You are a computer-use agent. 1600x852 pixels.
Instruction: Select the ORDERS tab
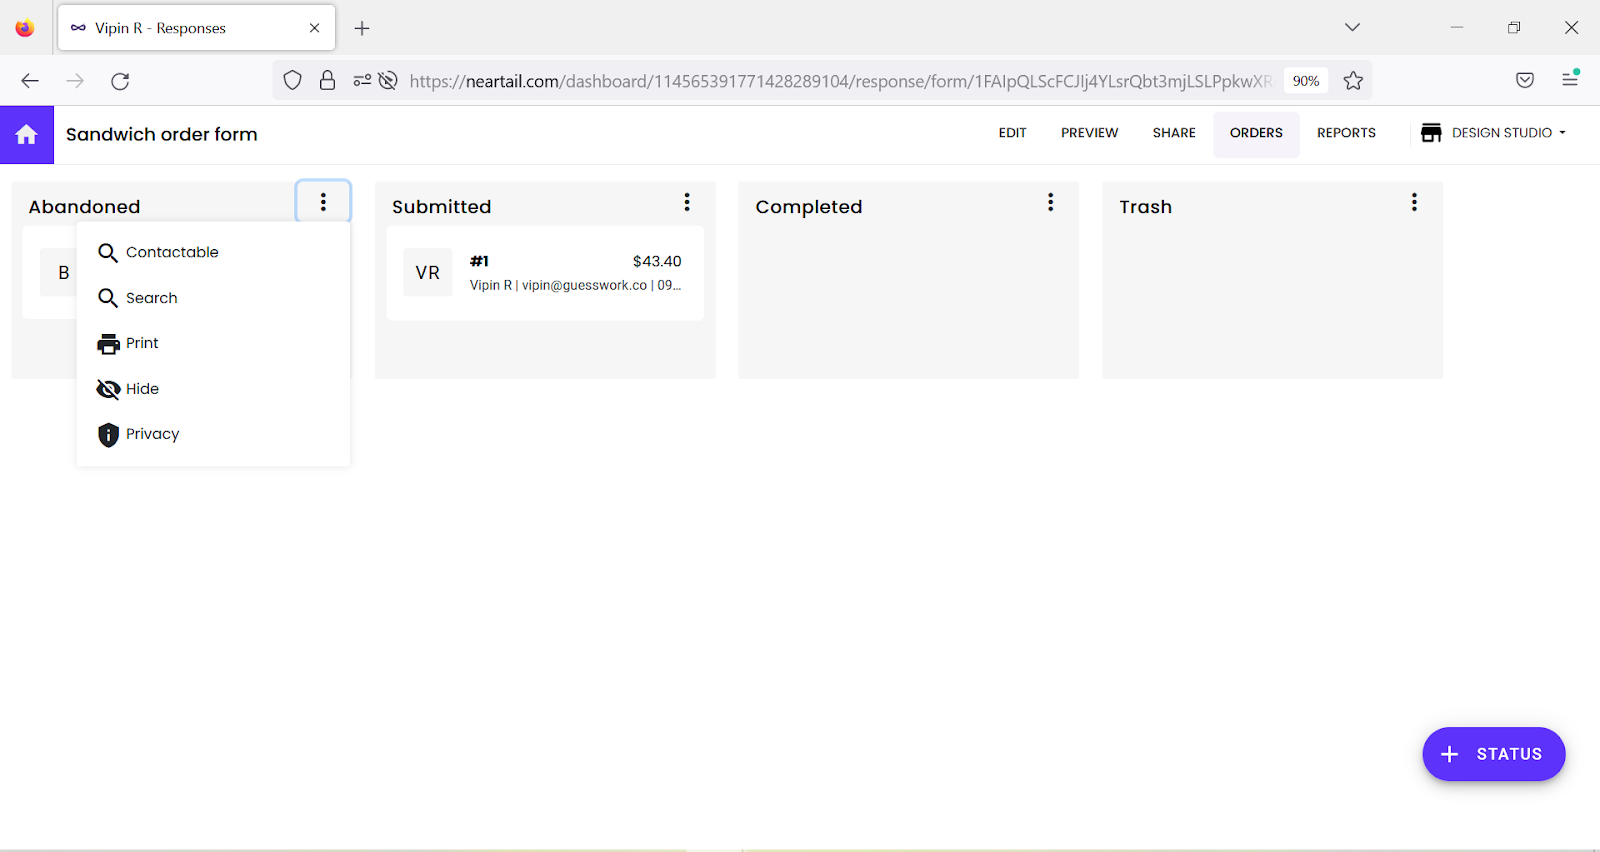coord(1256,133)
